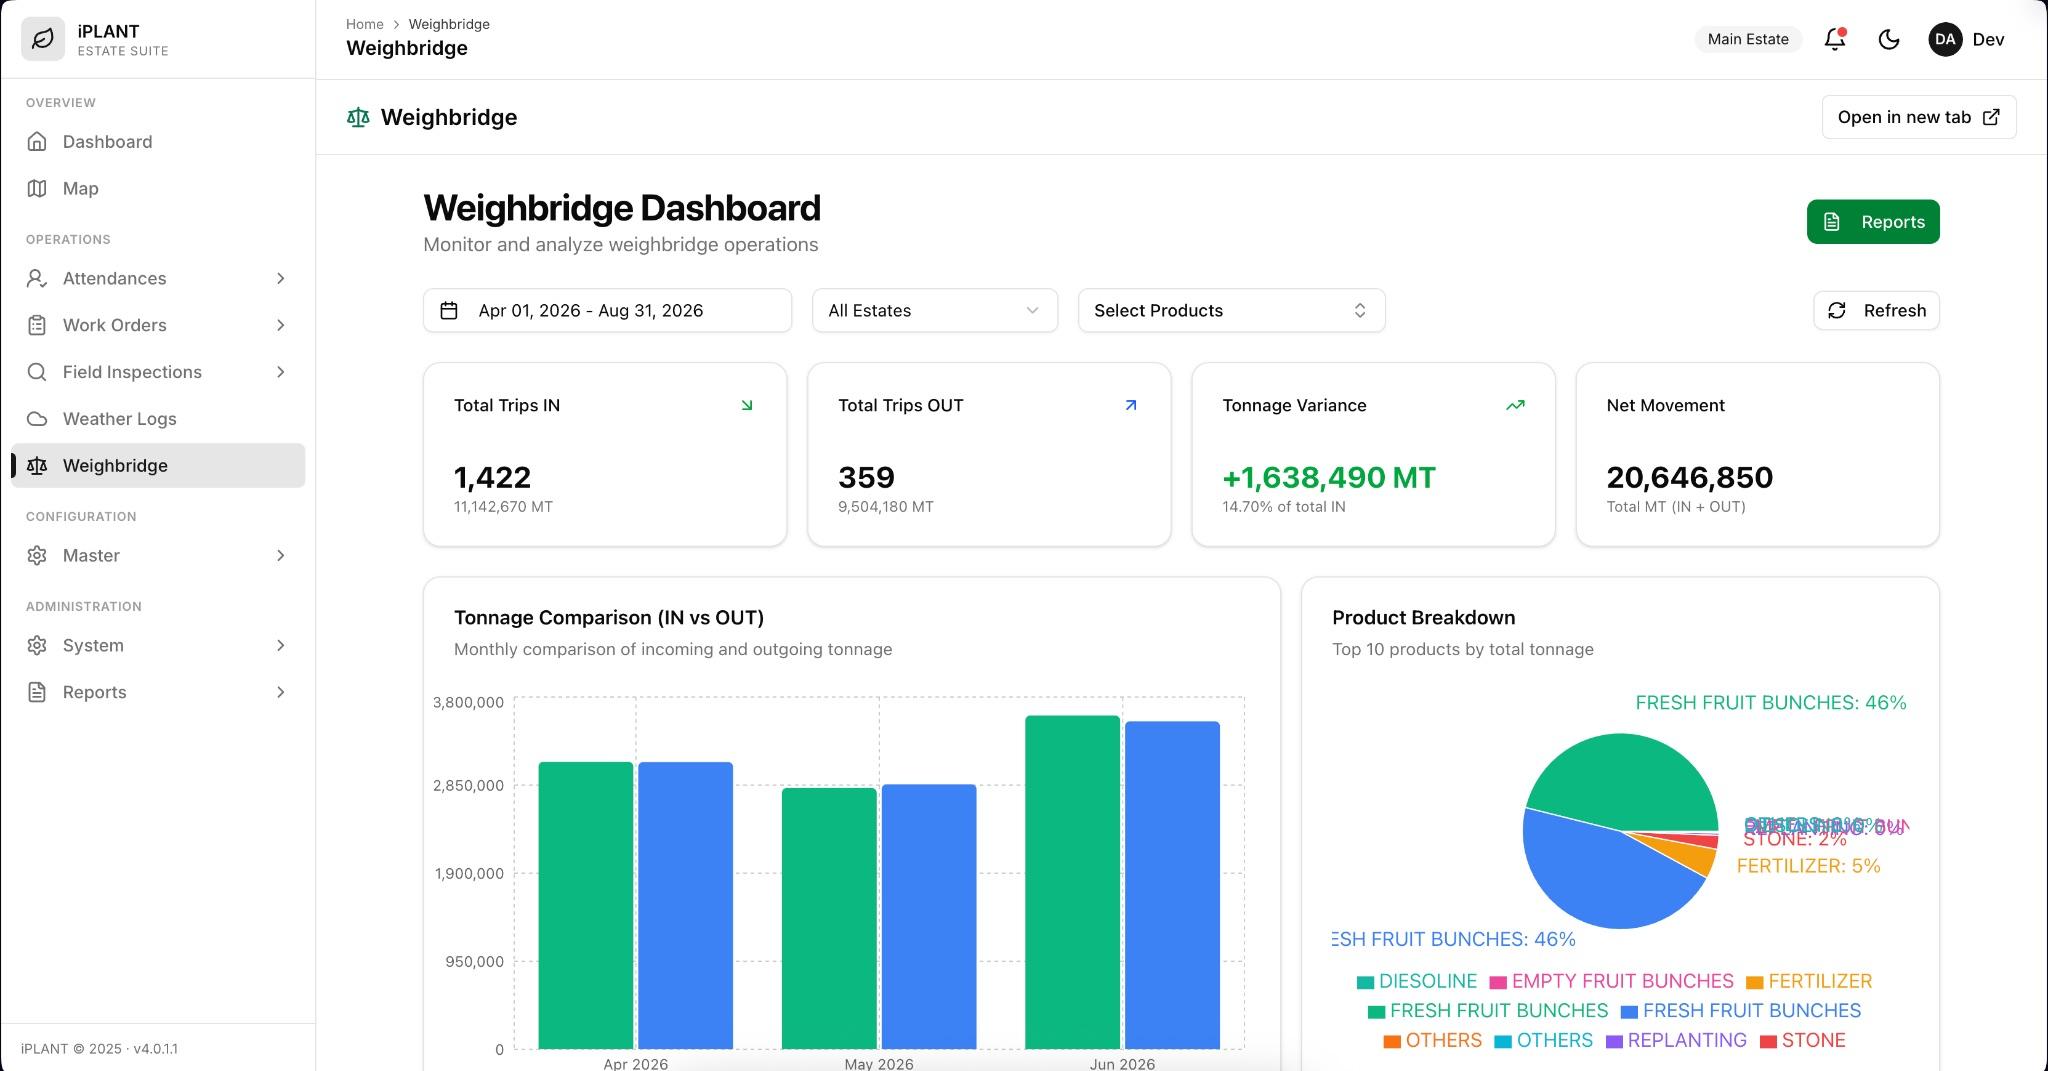Viewport: 2048px width, 1071px height.
Task: Click the Map icon in sidebar
Action: 37,189
